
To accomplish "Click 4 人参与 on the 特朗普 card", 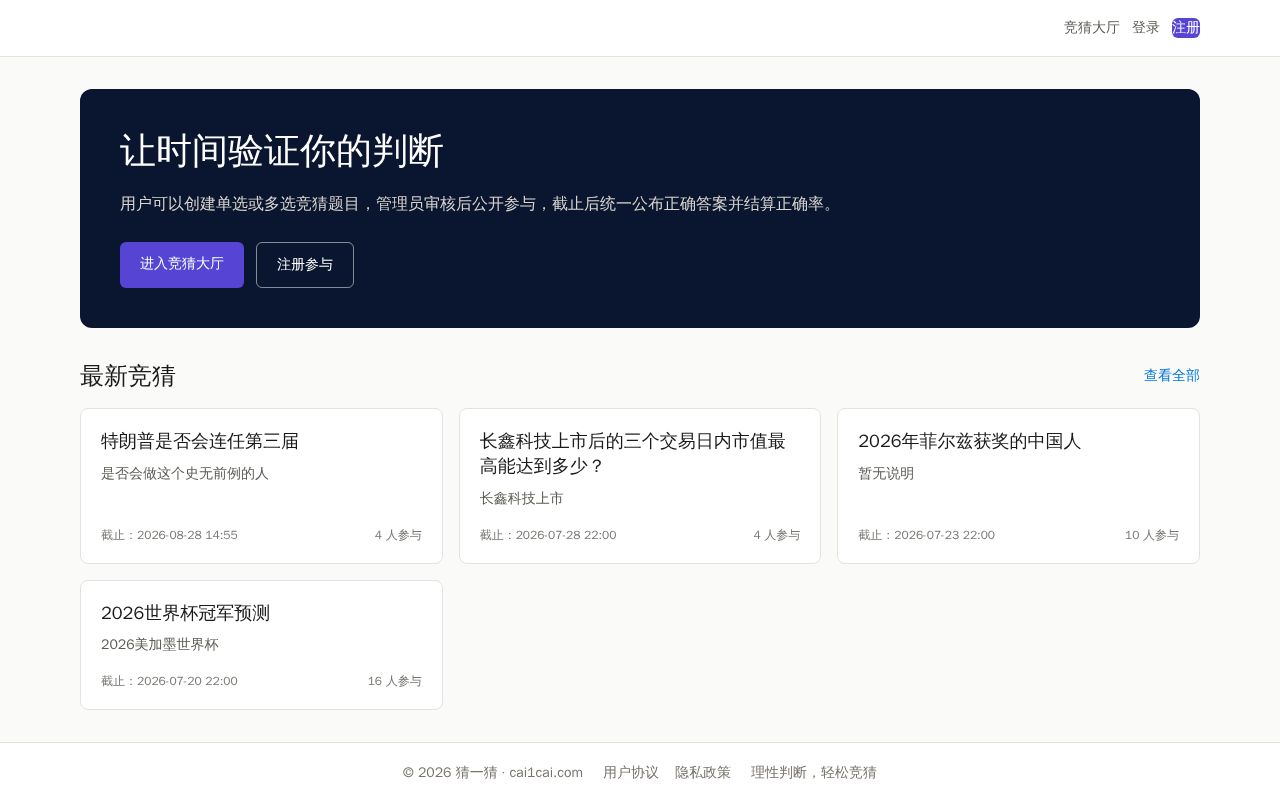I will click(x=398, y=535).
